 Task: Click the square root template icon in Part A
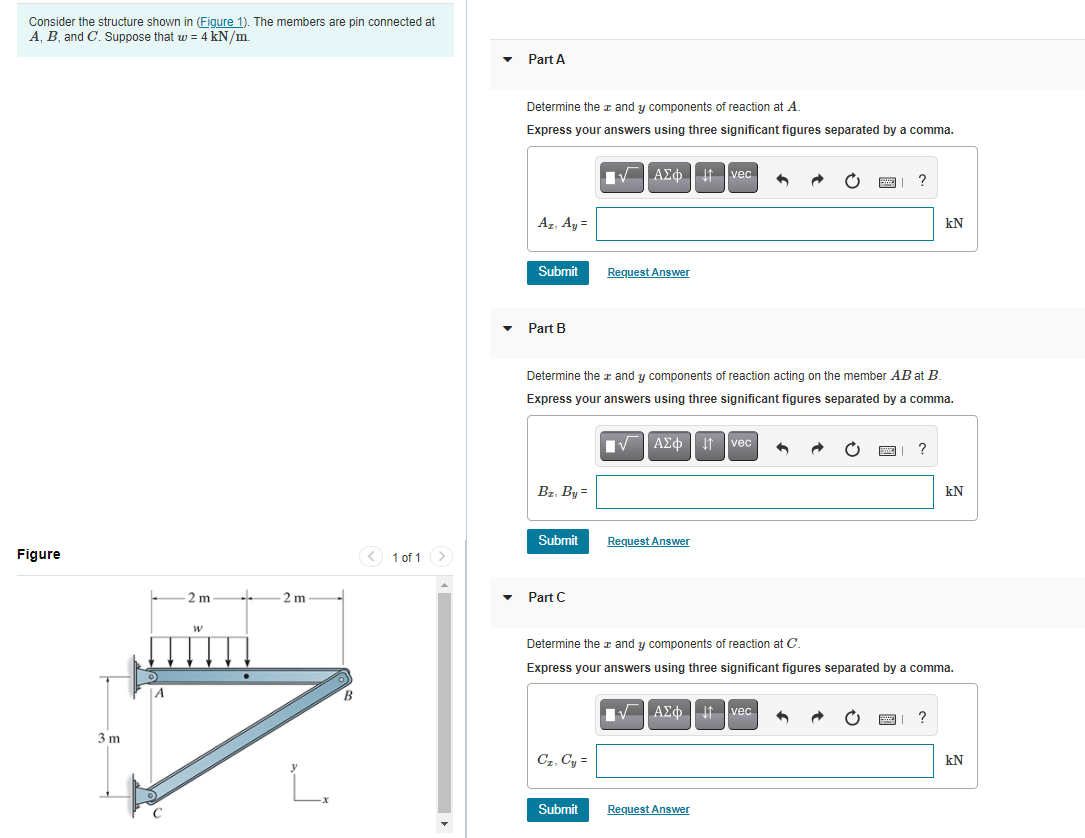[621, 176]
